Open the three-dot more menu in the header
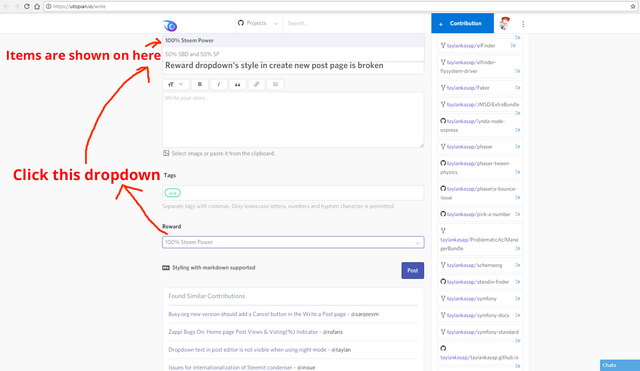Image resolution: width=640 pixels, height=371 pixels. click(x=523, y=24)
